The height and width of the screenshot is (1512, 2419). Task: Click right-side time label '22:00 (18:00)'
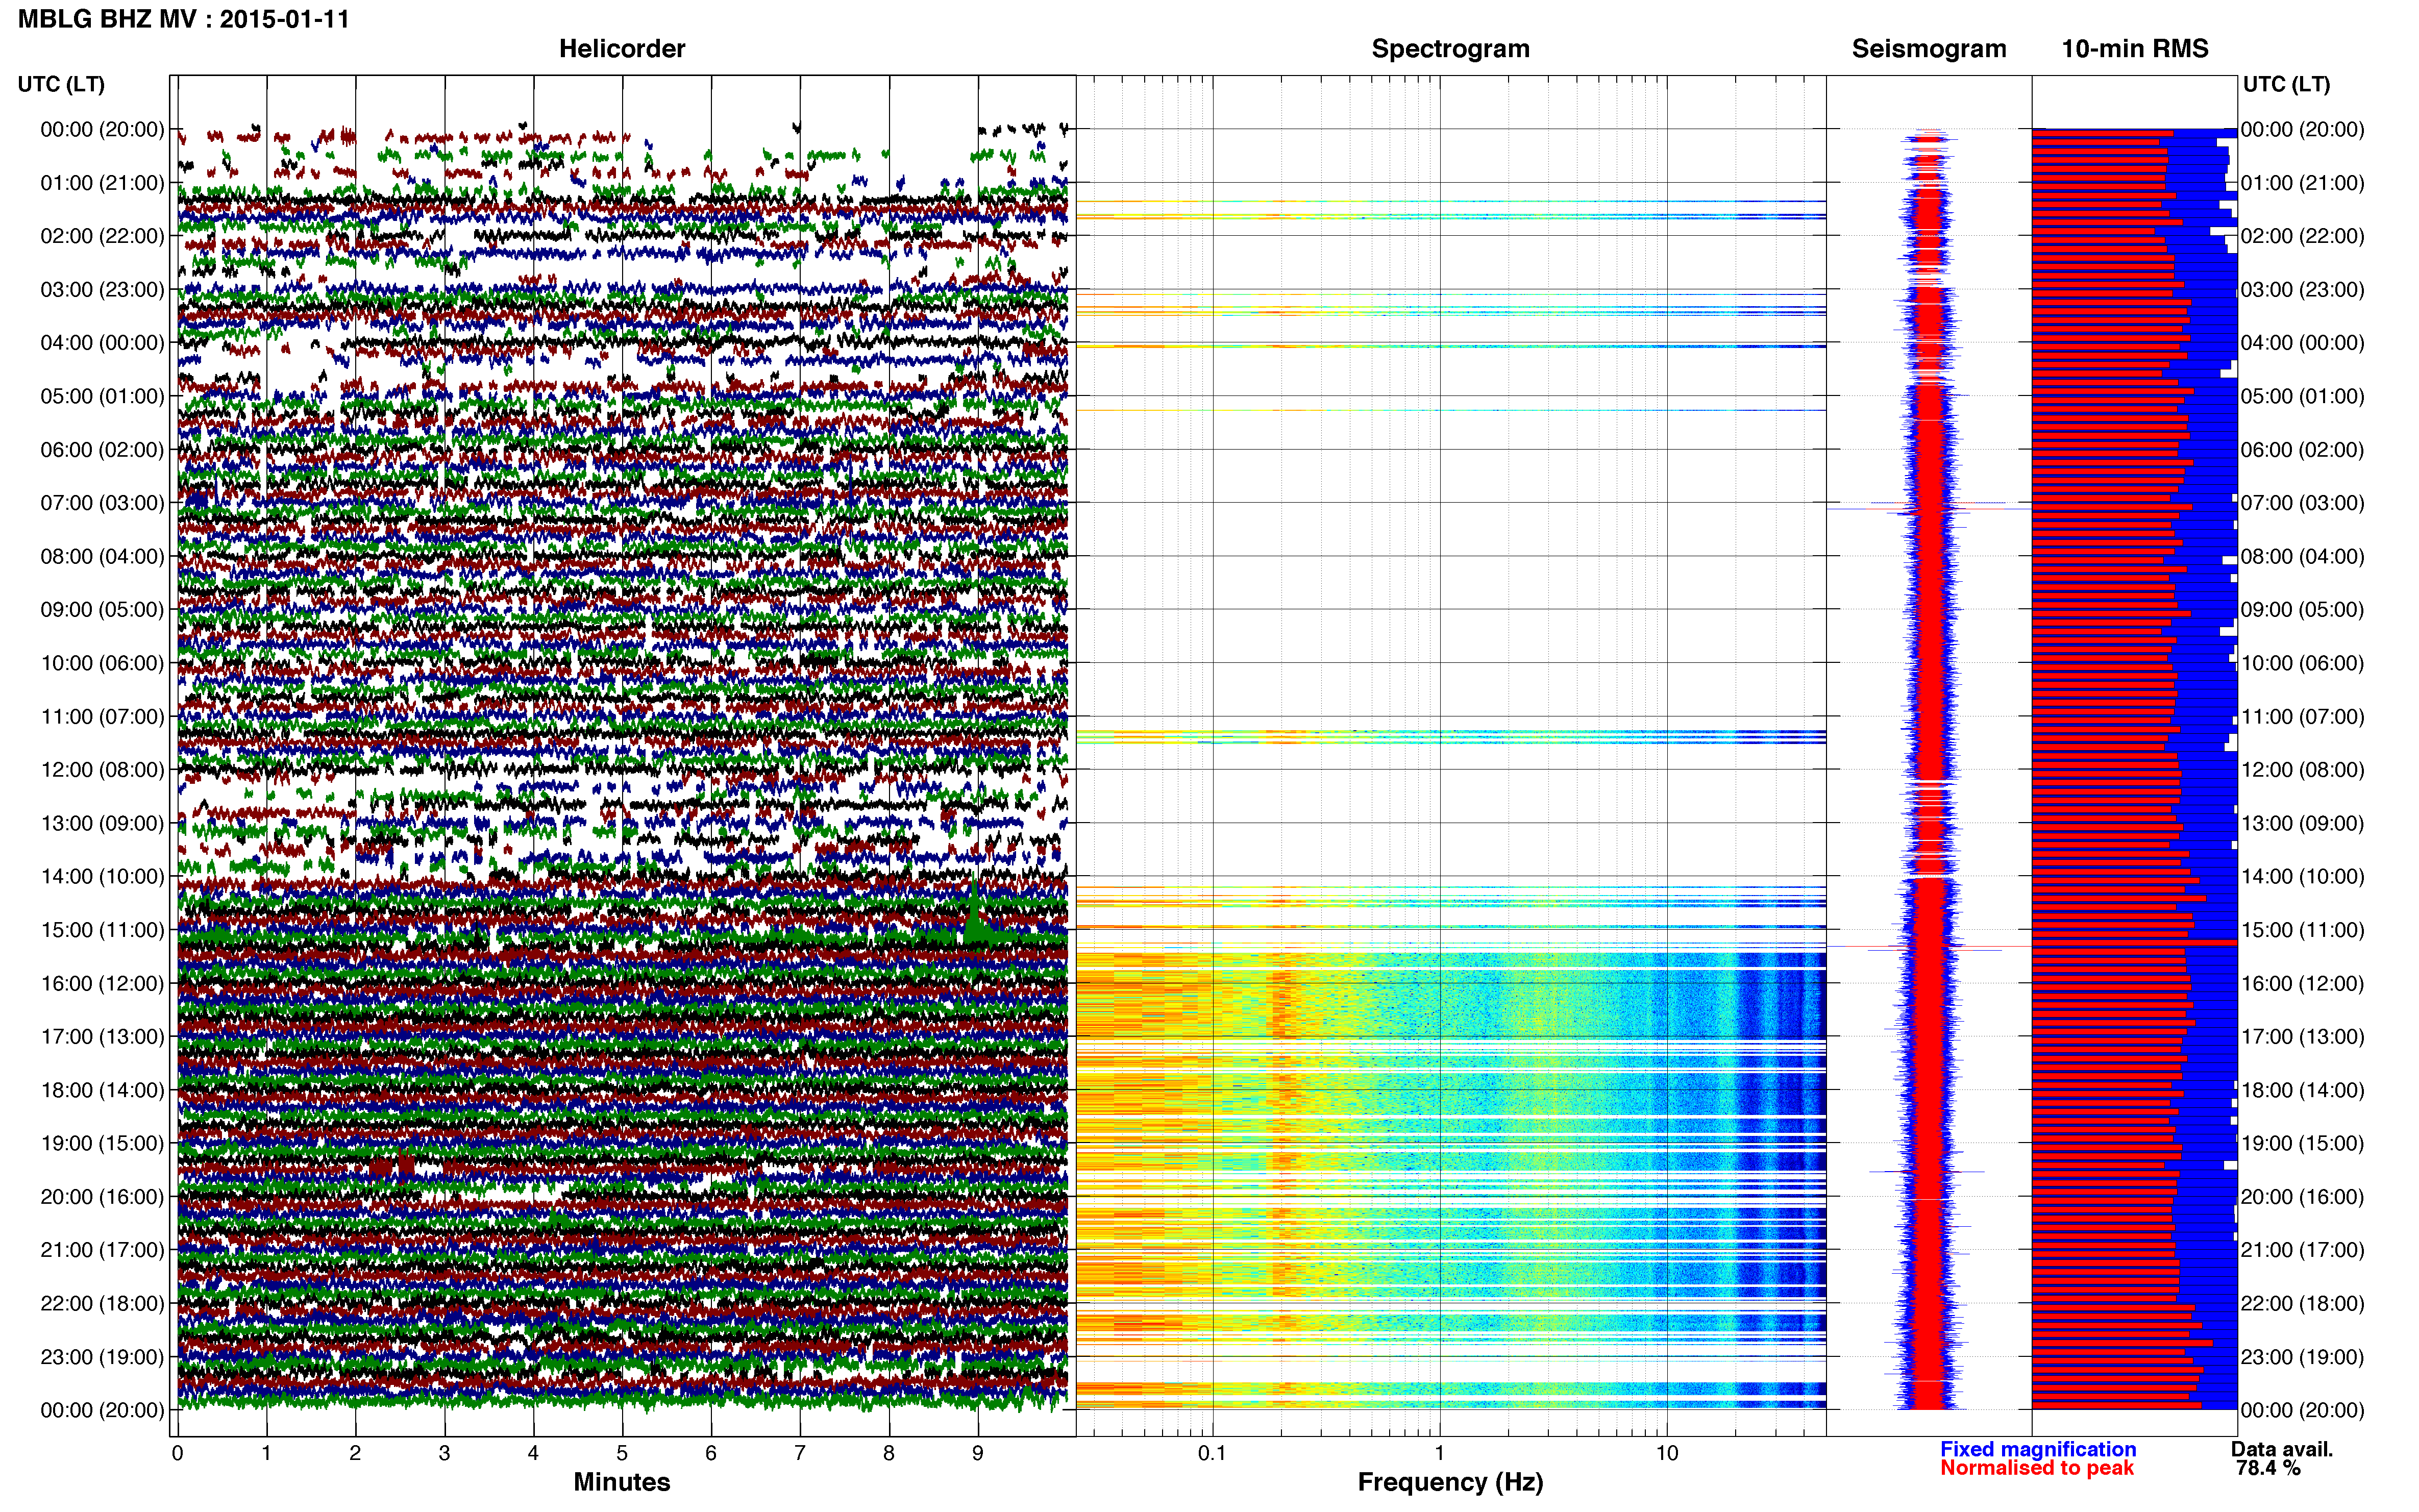pos(2302,1303)
